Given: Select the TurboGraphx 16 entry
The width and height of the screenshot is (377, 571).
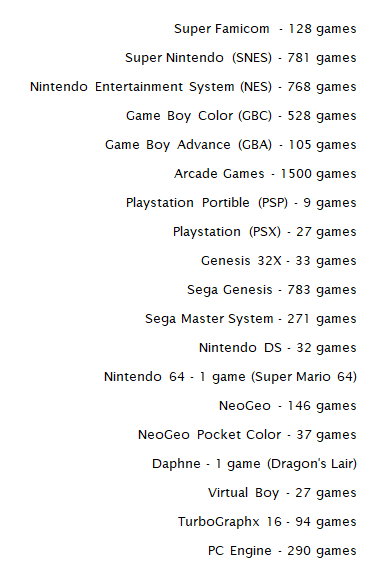Looking at the screenshot, I should 267,522.
